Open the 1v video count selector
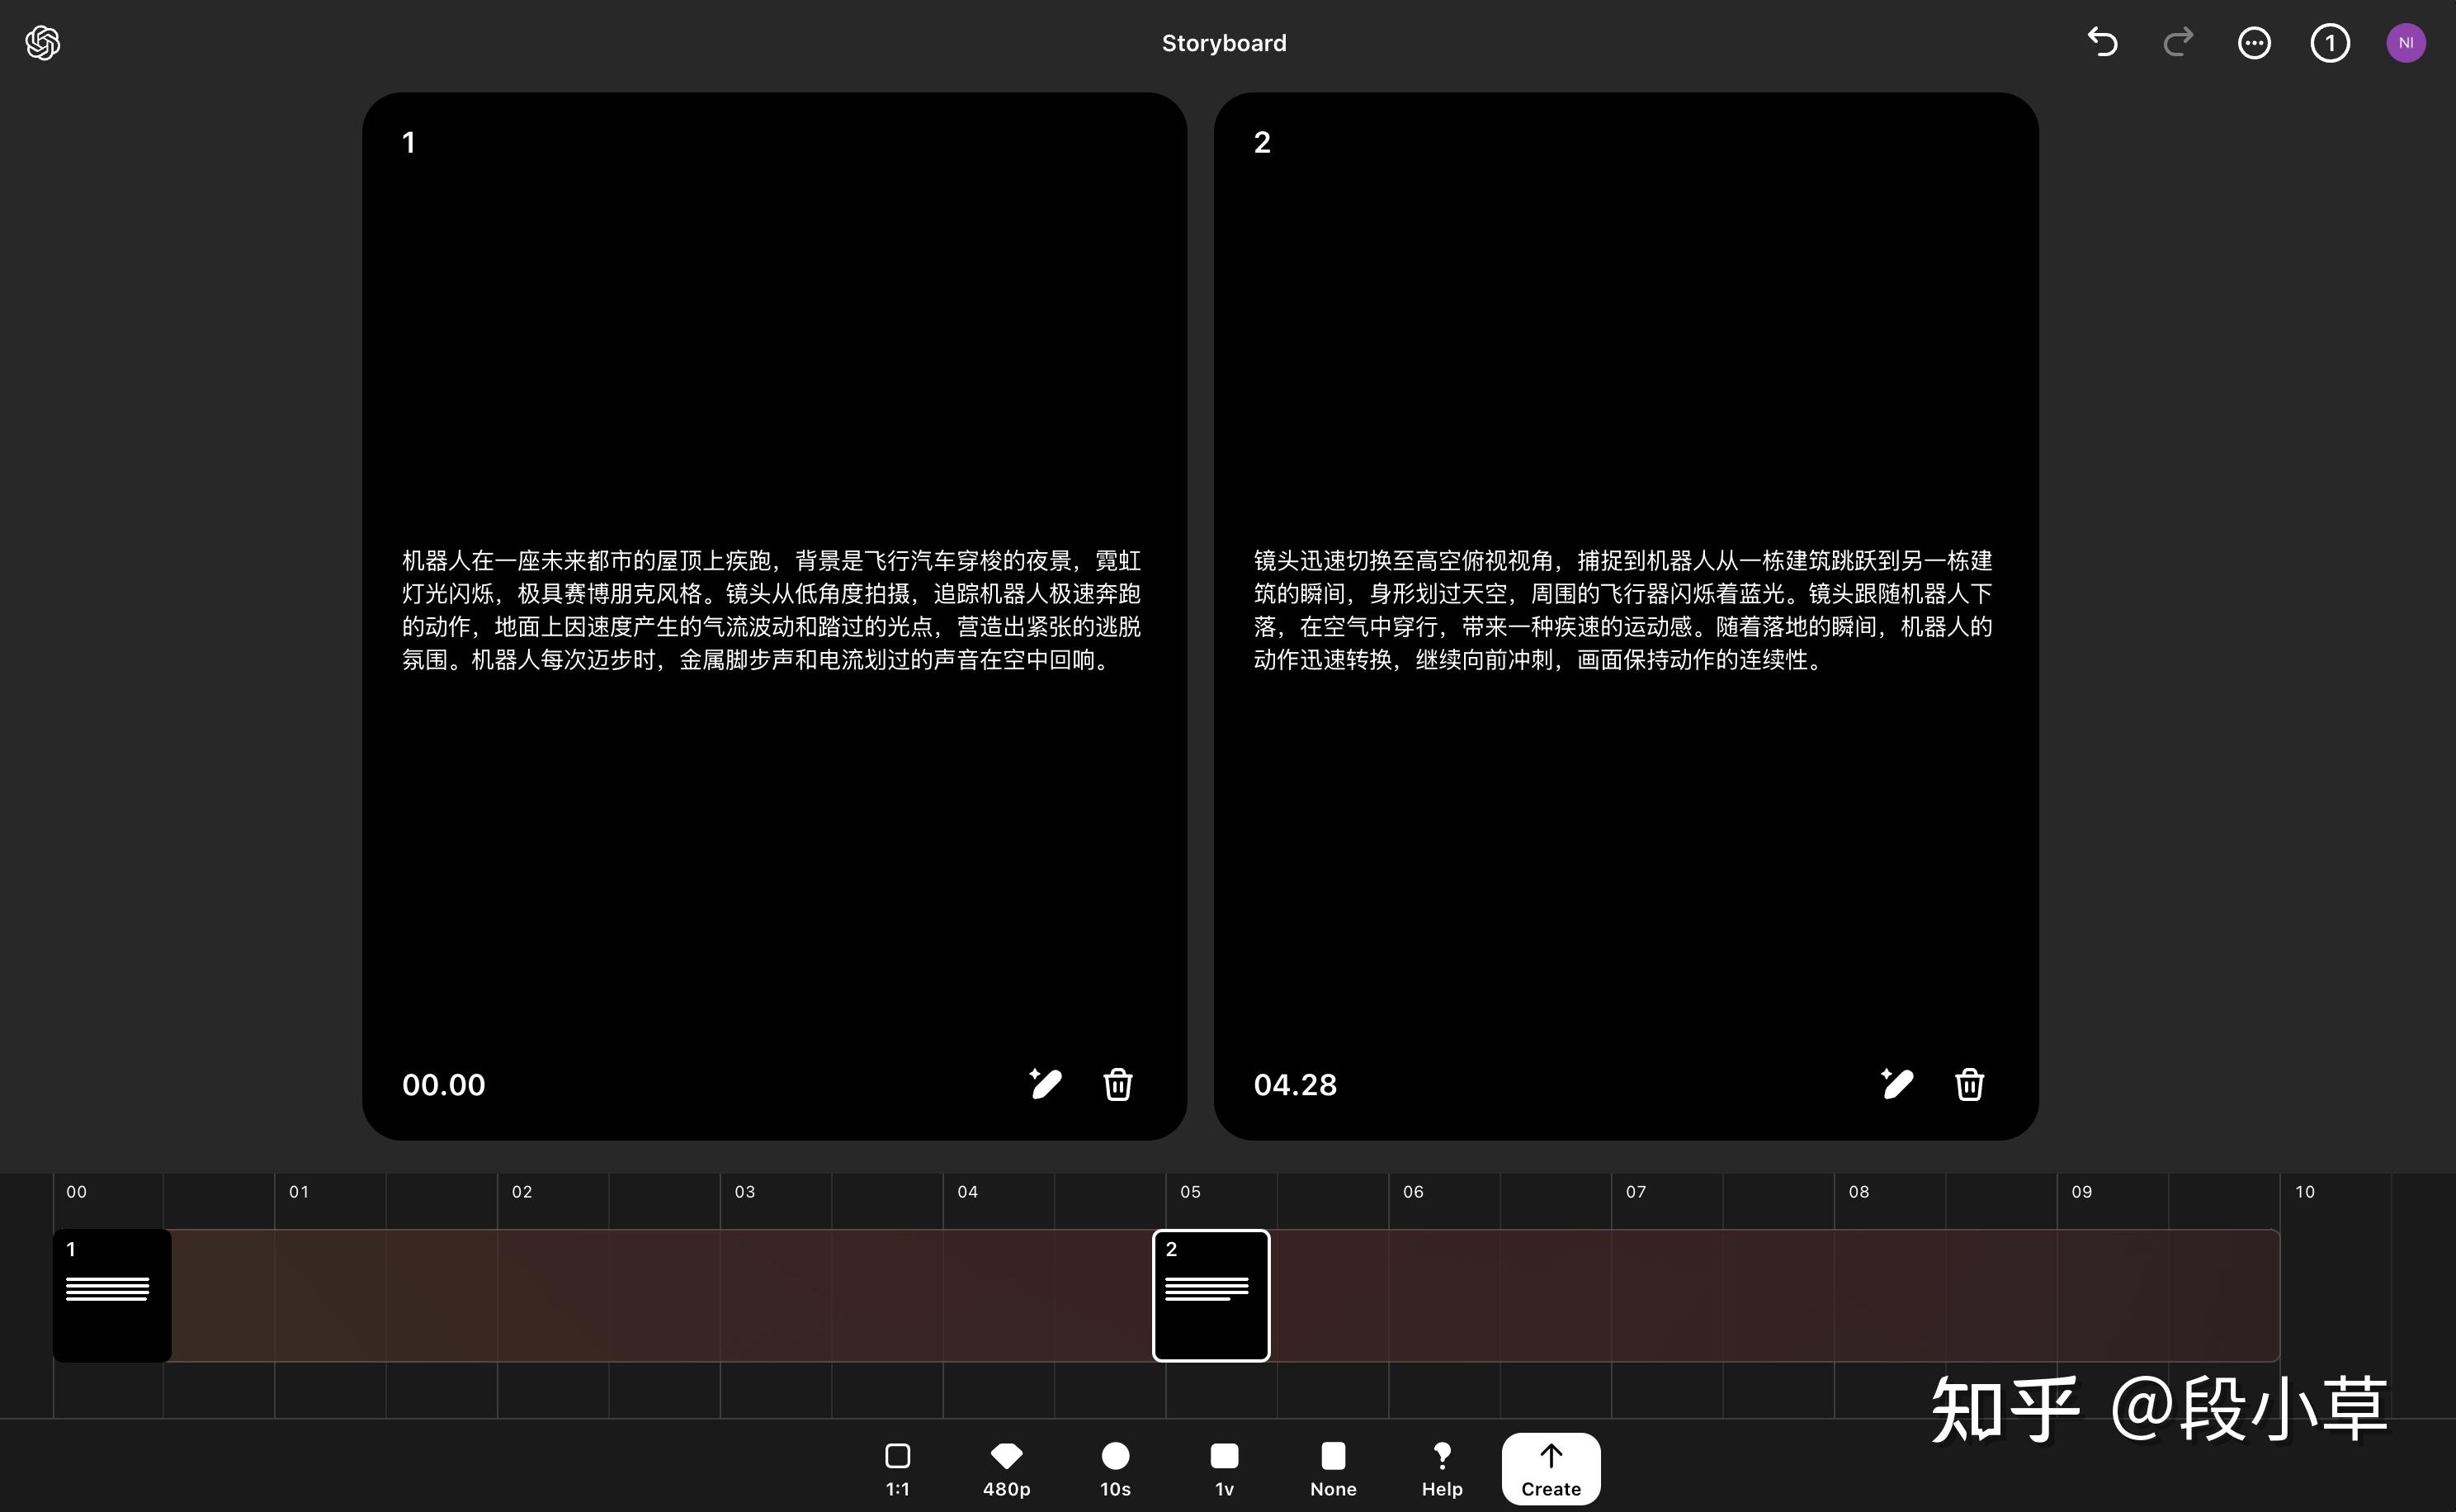This screenshot has width=2456, height=1512. (1224, 1468)
